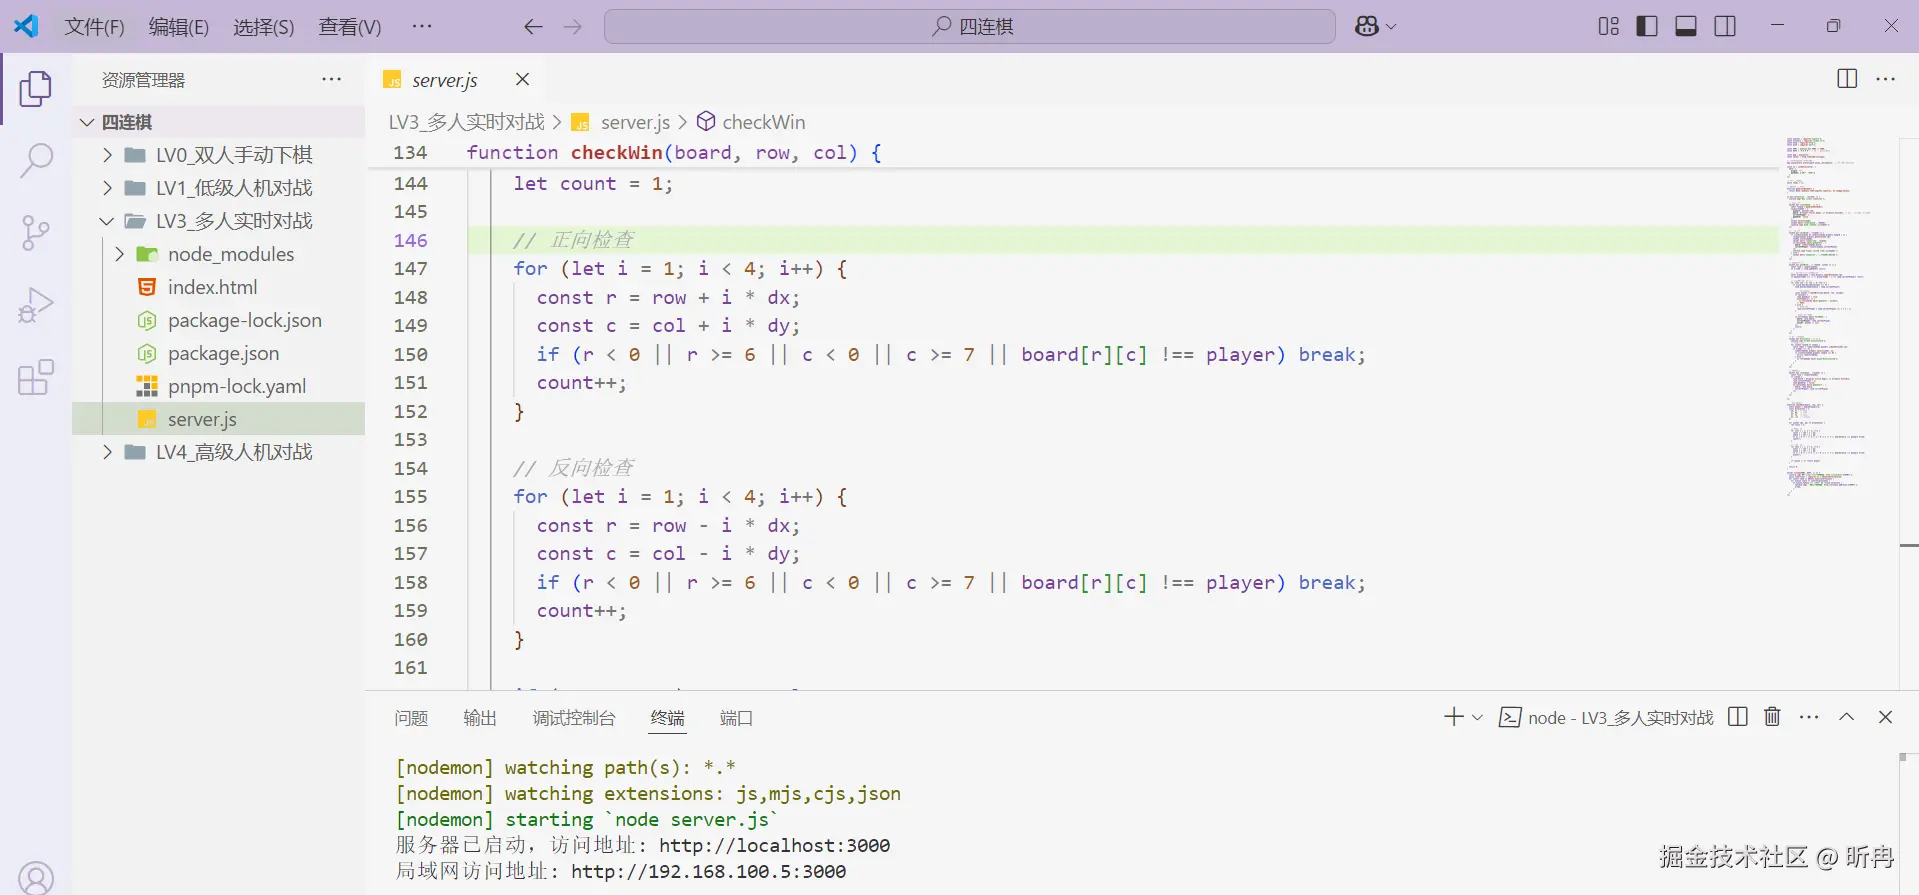Open the Run and Debug view

point(36,305)
